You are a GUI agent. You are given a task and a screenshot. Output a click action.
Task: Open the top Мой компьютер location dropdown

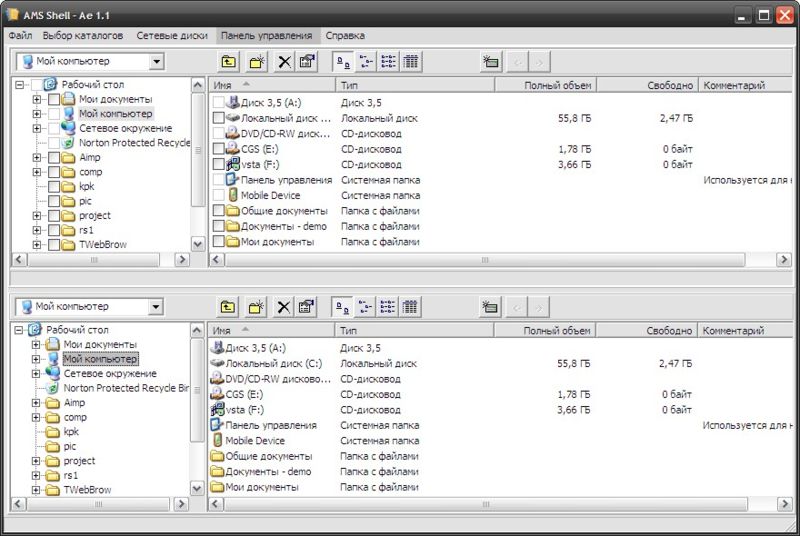pos(157,62)
